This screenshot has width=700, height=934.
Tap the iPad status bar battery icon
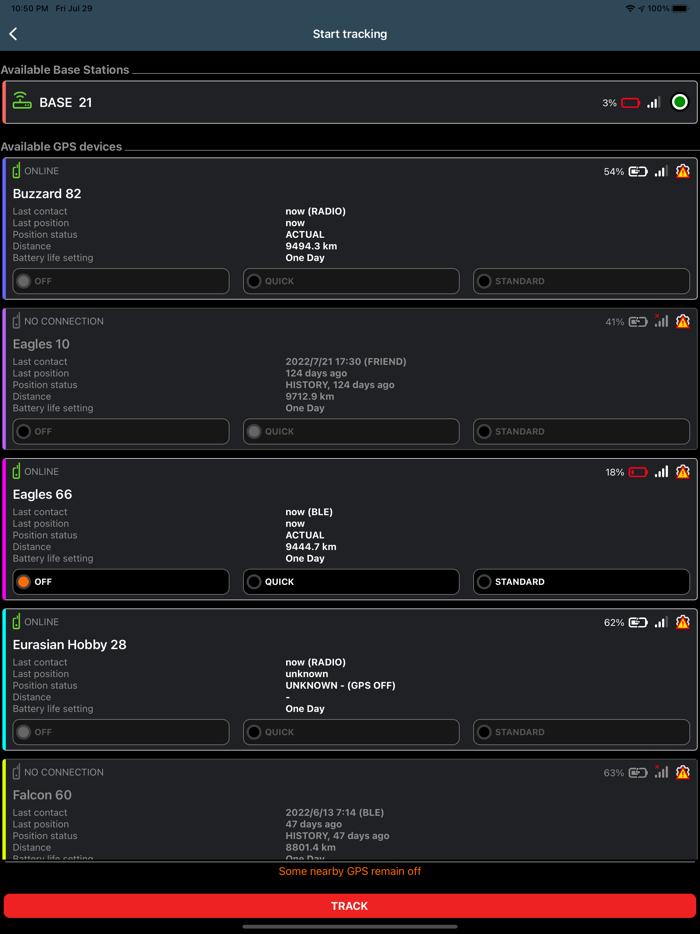tap(680, 9)
